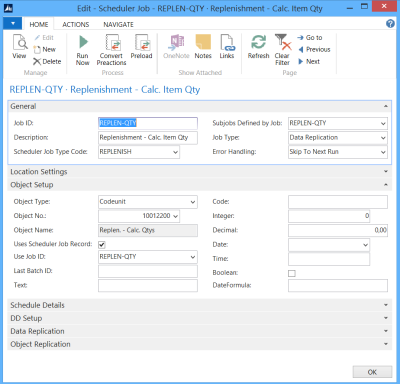
Task: Open Subjobs Defined by Job dropdown
Action: (383, 124)
